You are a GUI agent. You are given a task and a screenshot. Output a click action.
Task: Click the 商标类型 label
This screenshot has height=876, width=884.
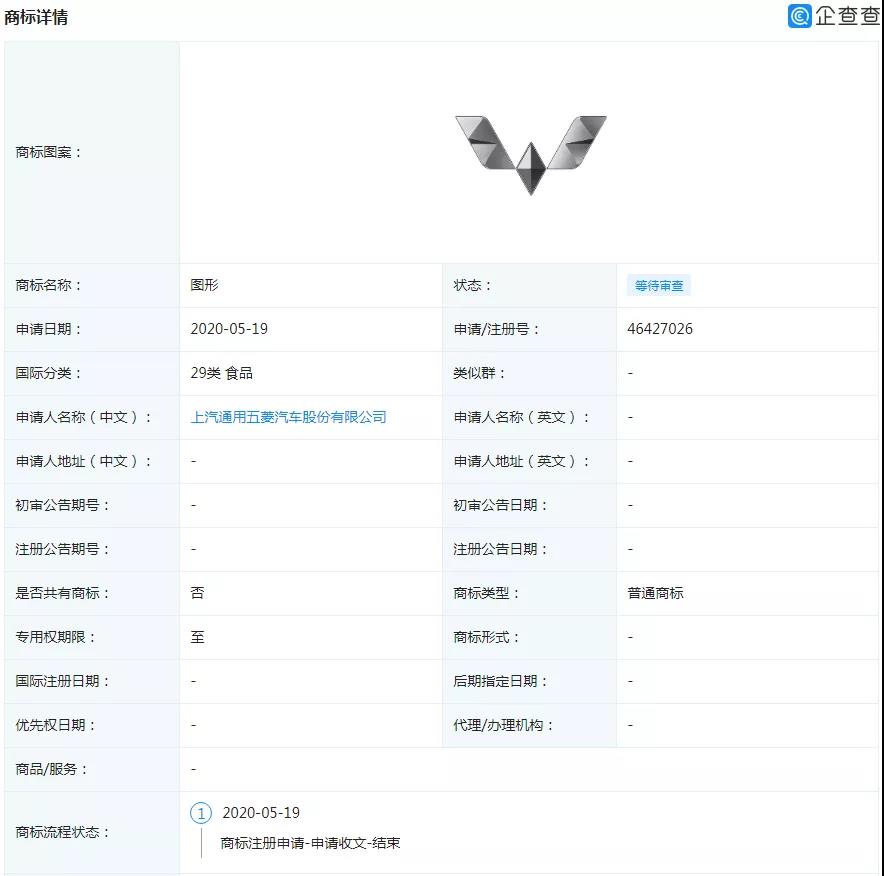487,593
